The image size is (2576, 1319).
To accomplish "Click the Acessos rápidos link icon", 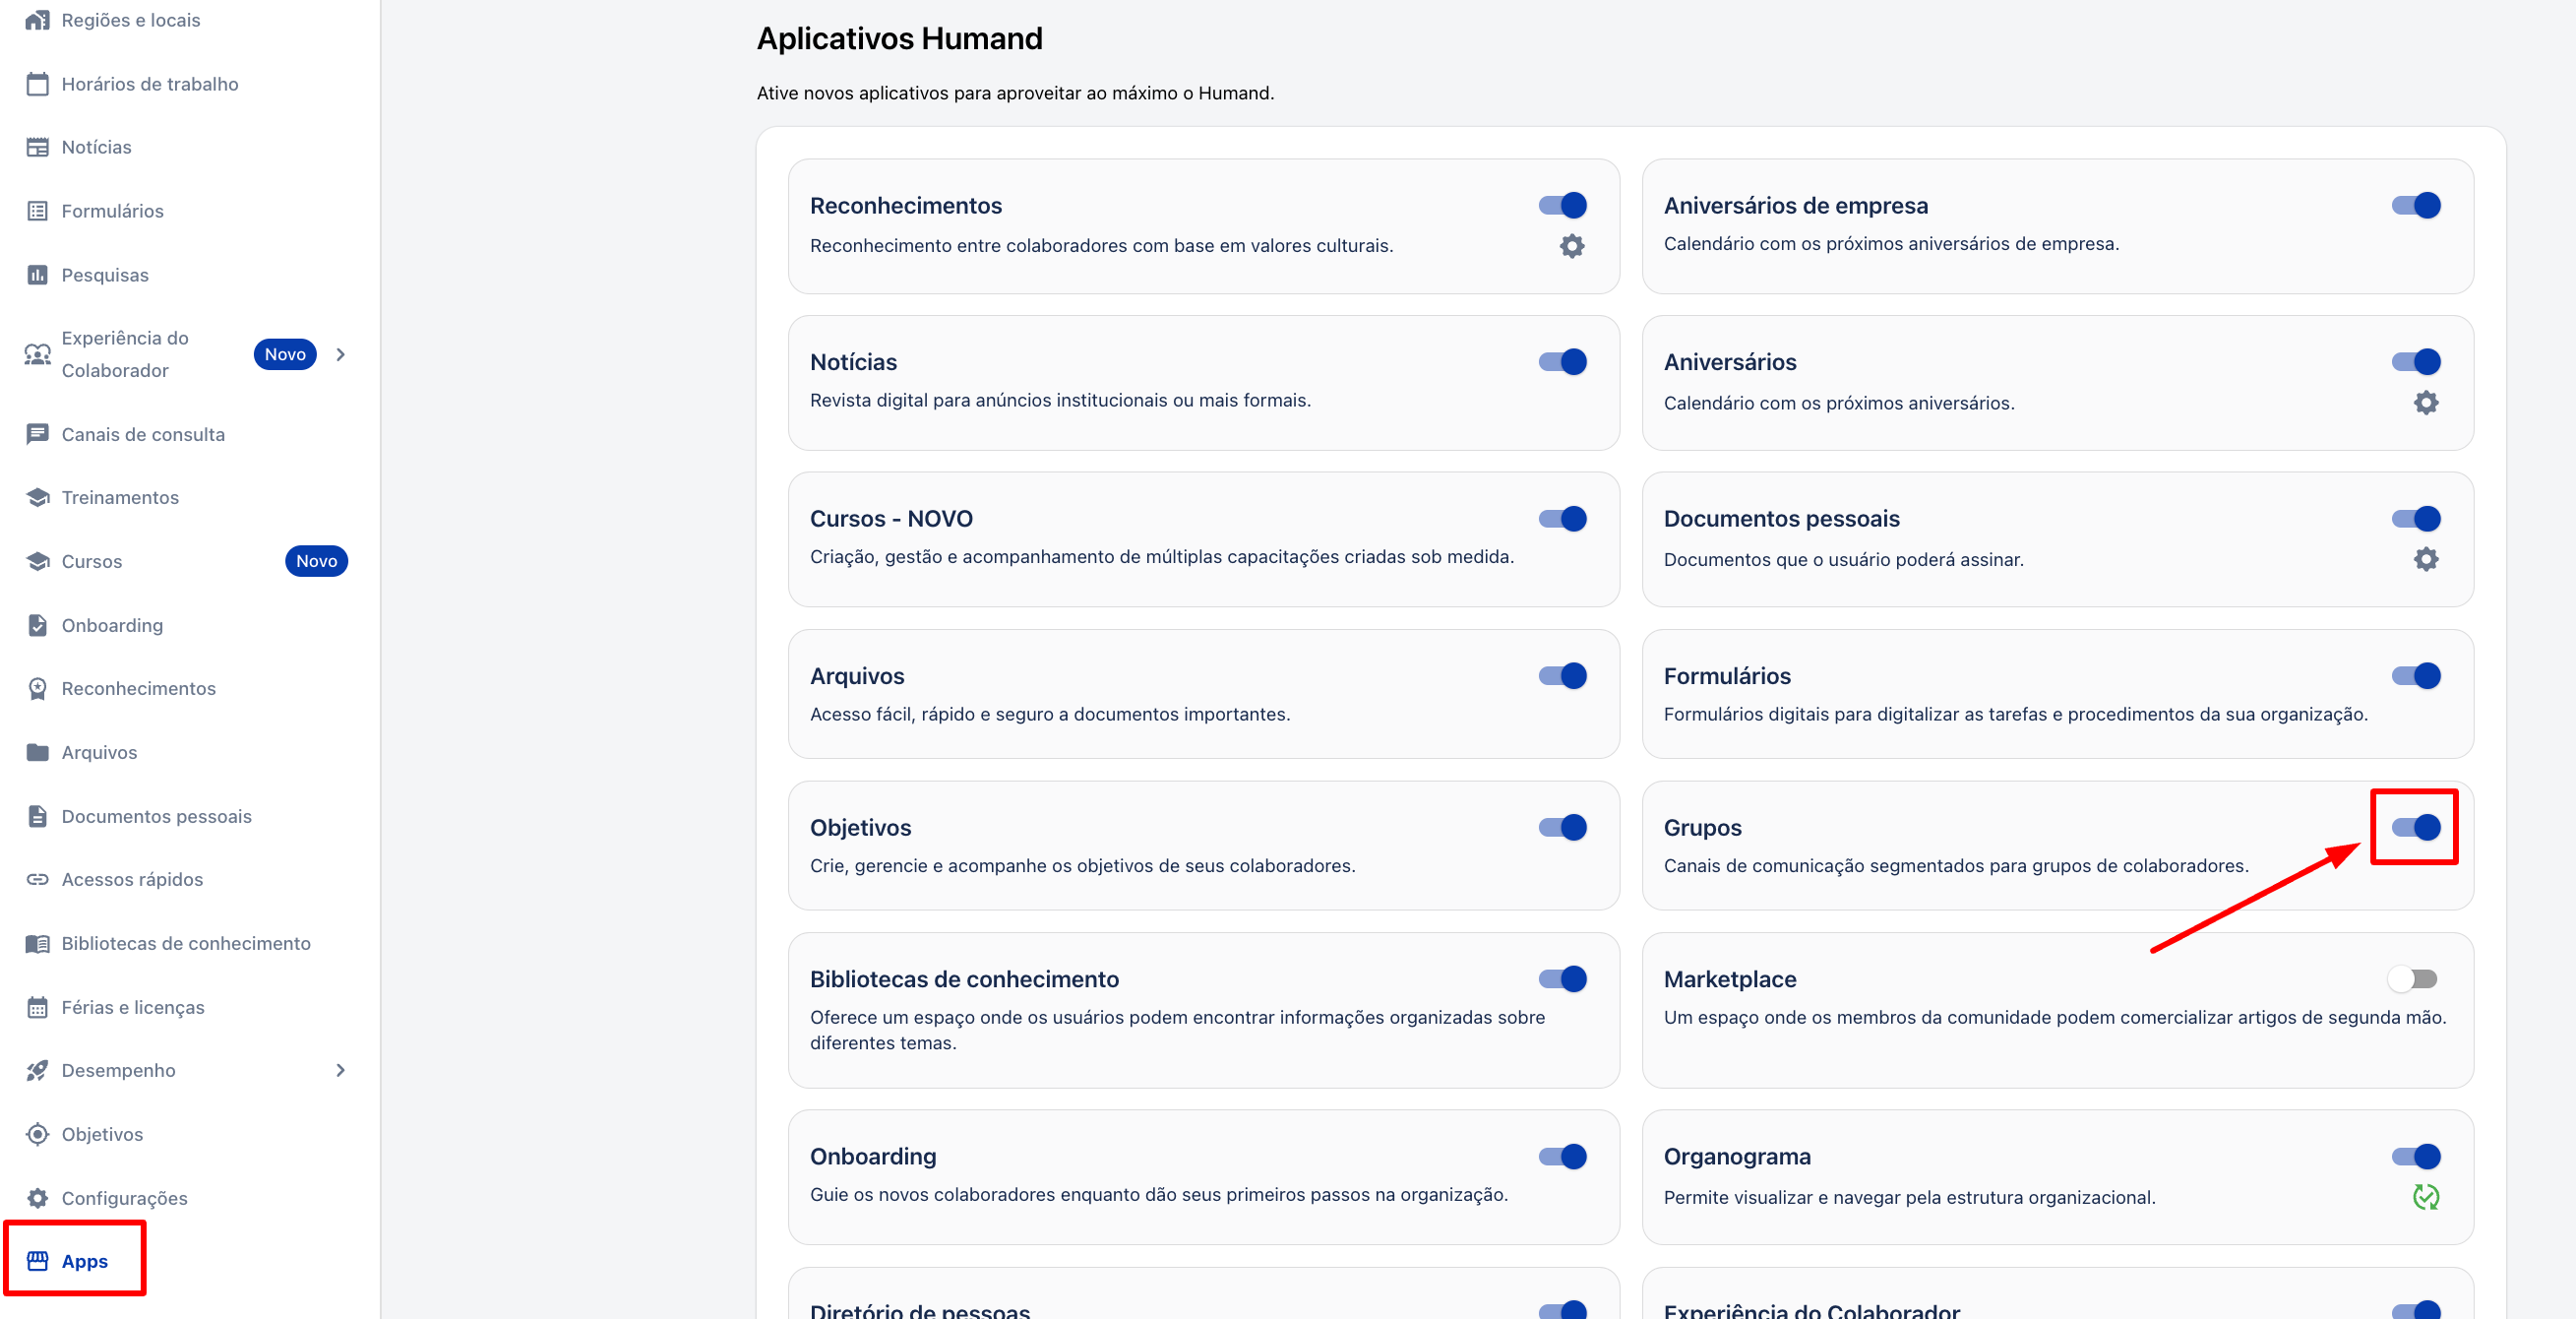I will 37,879.
